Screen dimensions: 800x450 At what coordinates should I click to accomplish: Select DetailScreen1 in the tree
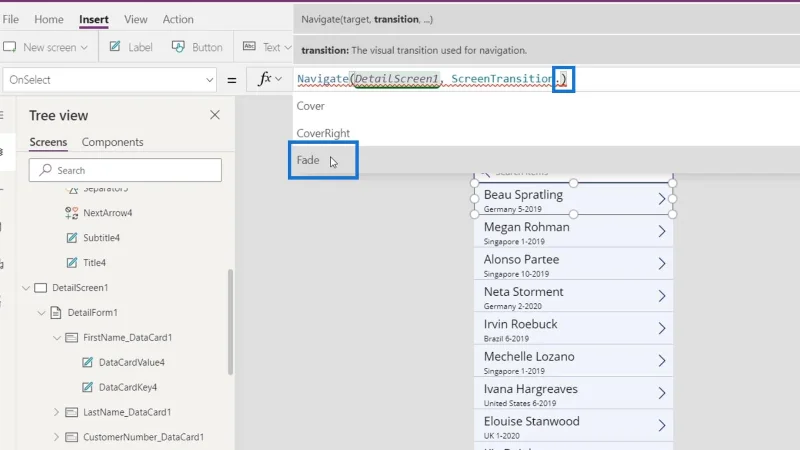(x=80, y=288)
